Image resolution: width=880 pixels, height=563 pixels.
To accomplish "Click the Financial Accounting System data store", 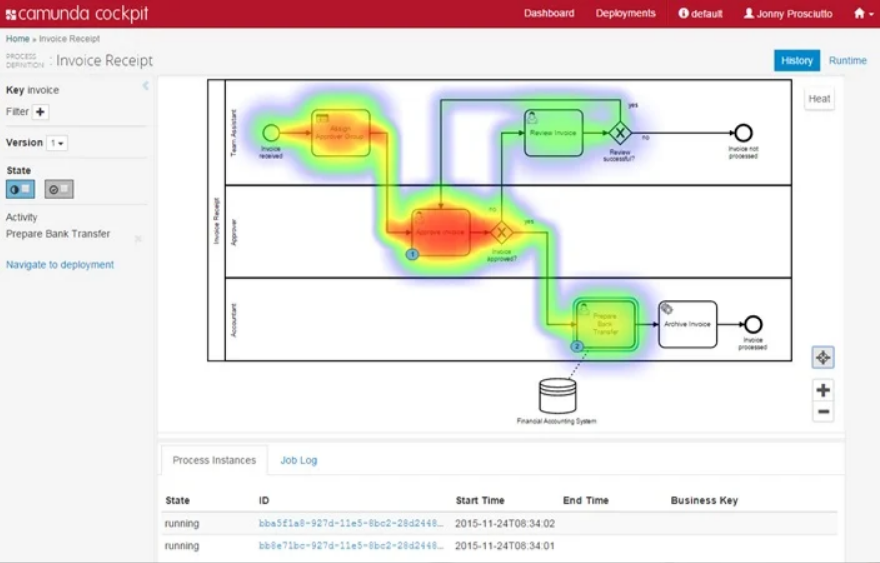I will coord(557,396).
